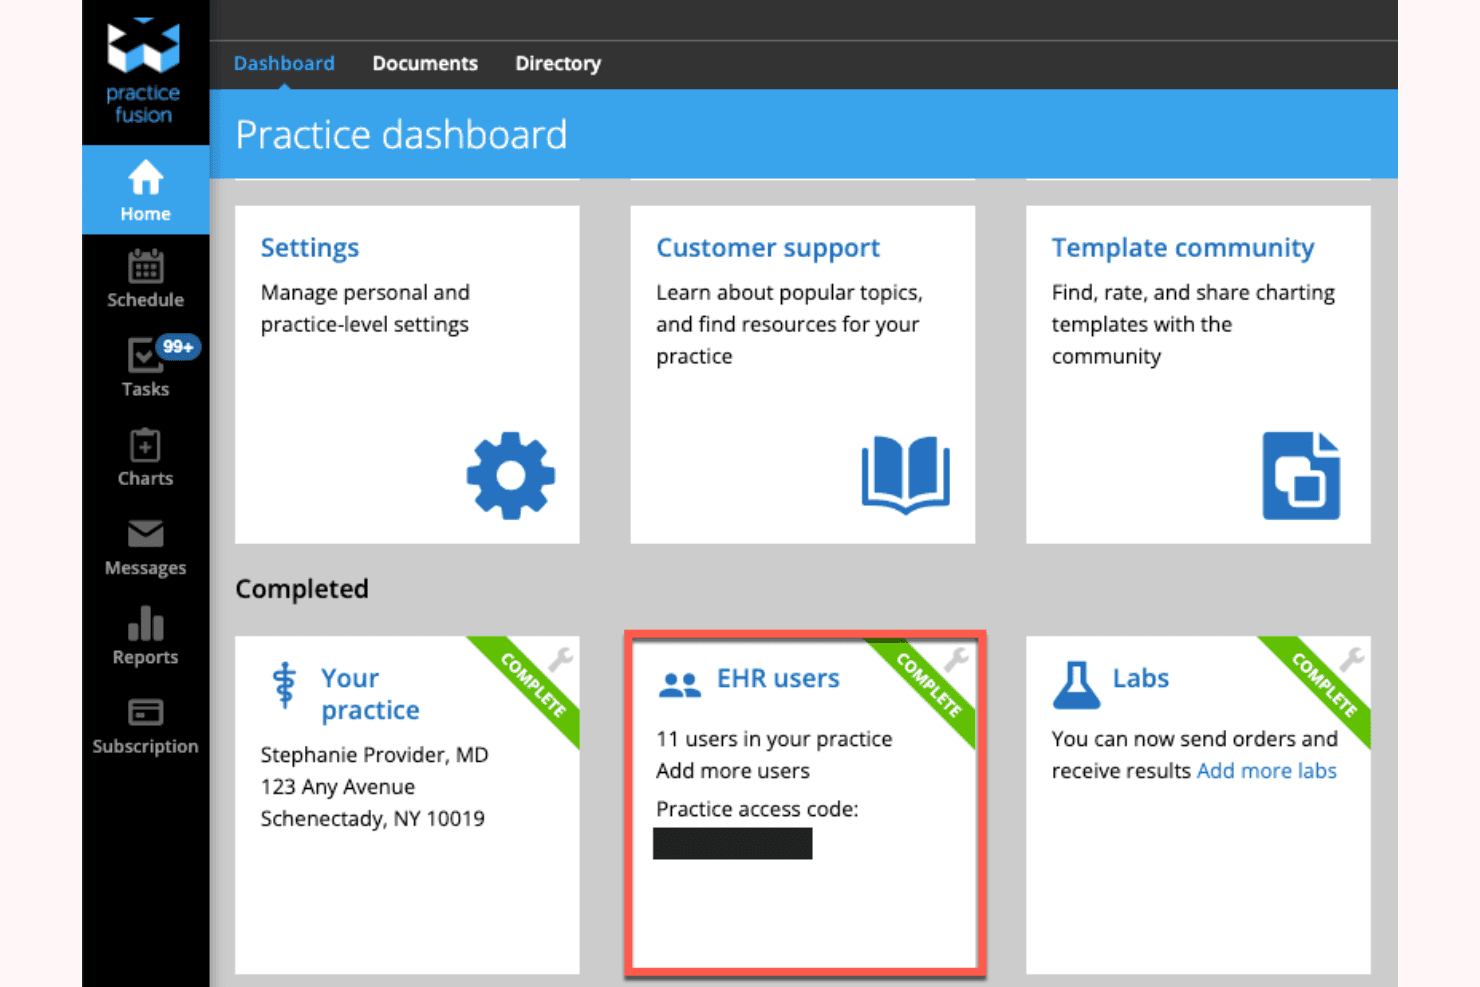Image resolution: width=1480 pixels, height=987 pixels.
Task: Click '123 Any Avenue' address line
Action: coord(338,787)
